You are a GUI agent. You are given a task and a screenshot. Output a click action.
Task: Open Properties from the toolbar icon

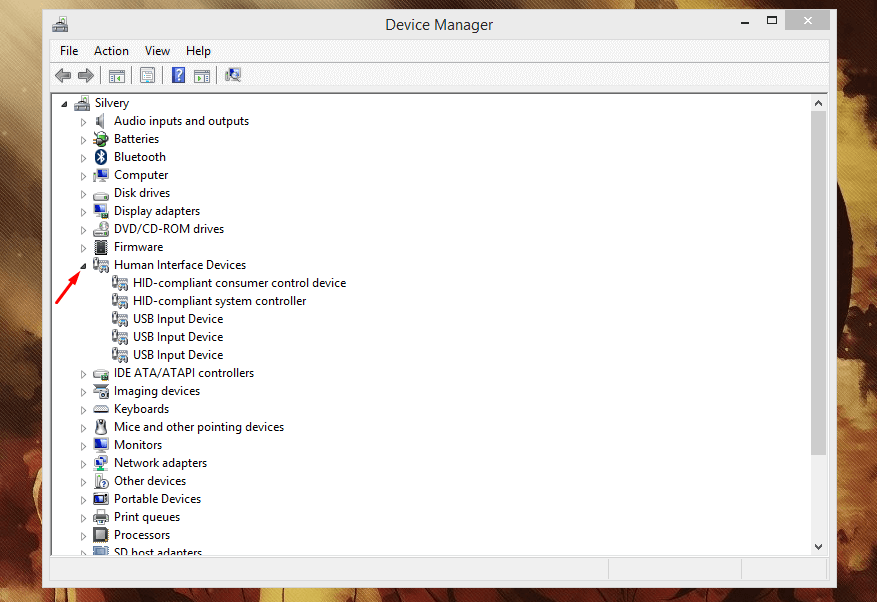148,75
